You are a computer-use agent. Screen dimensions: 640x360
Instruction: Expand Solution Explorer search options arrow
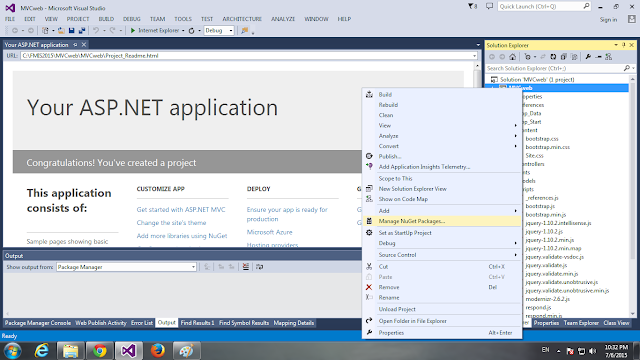633,68
